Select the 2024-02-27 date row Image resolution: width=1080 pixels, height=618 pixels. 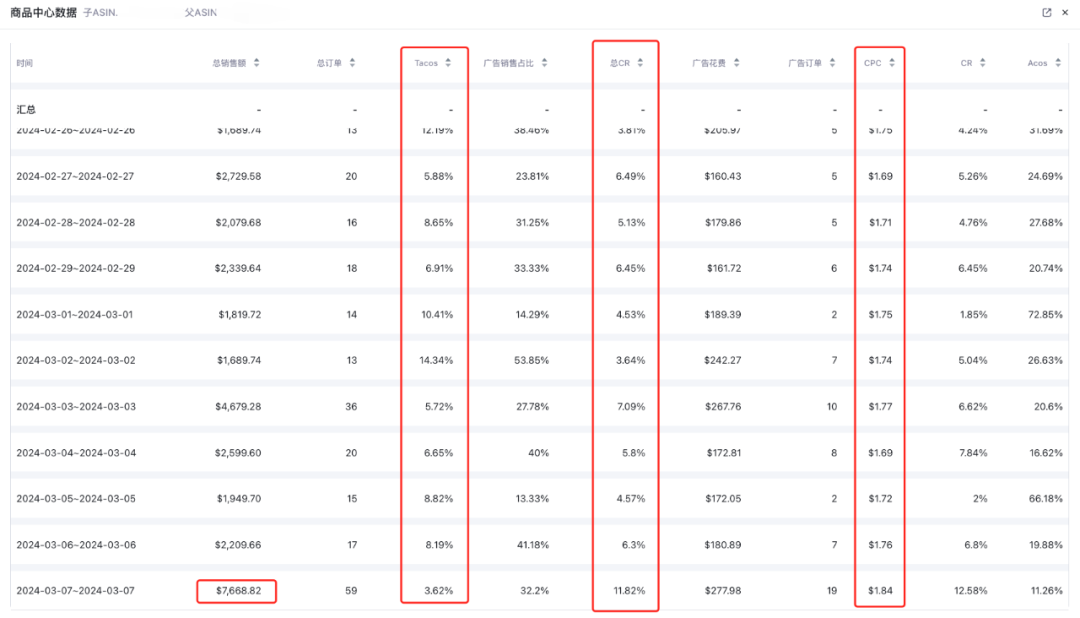539,176
